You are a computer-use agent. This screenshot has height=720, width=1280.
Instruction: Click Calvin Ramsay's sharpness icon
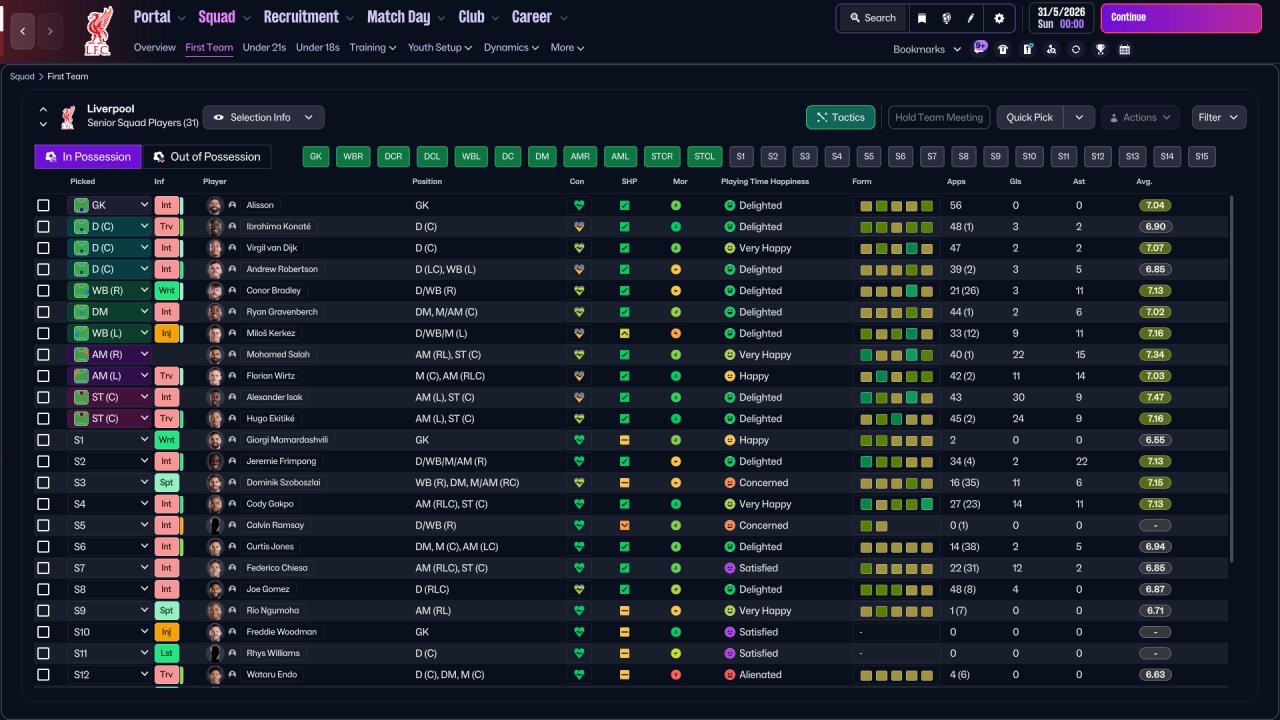(625, 526)
